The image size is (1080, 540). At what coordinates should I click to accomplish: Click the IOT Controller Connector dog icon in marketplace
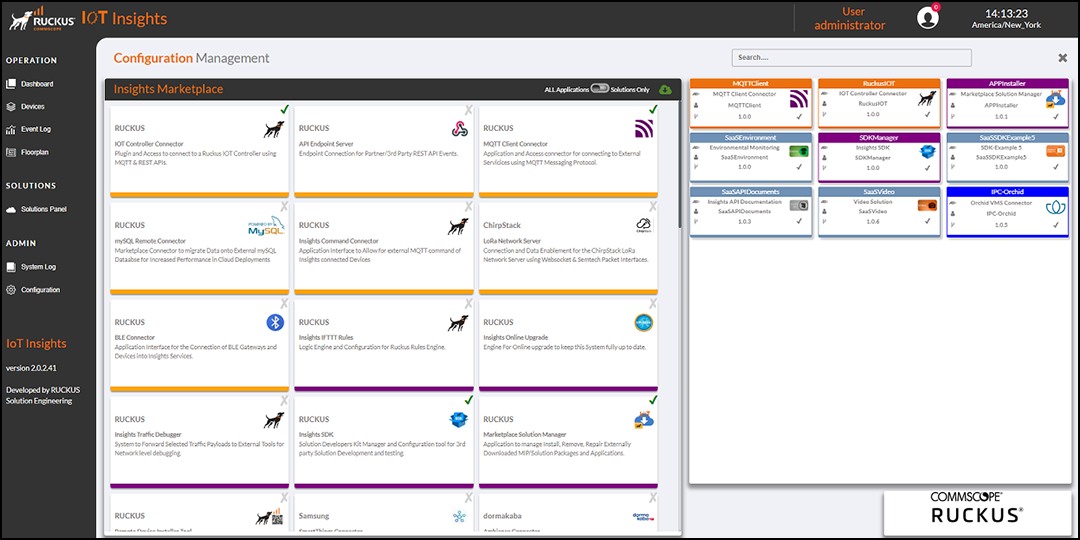(x=273, y=129)
